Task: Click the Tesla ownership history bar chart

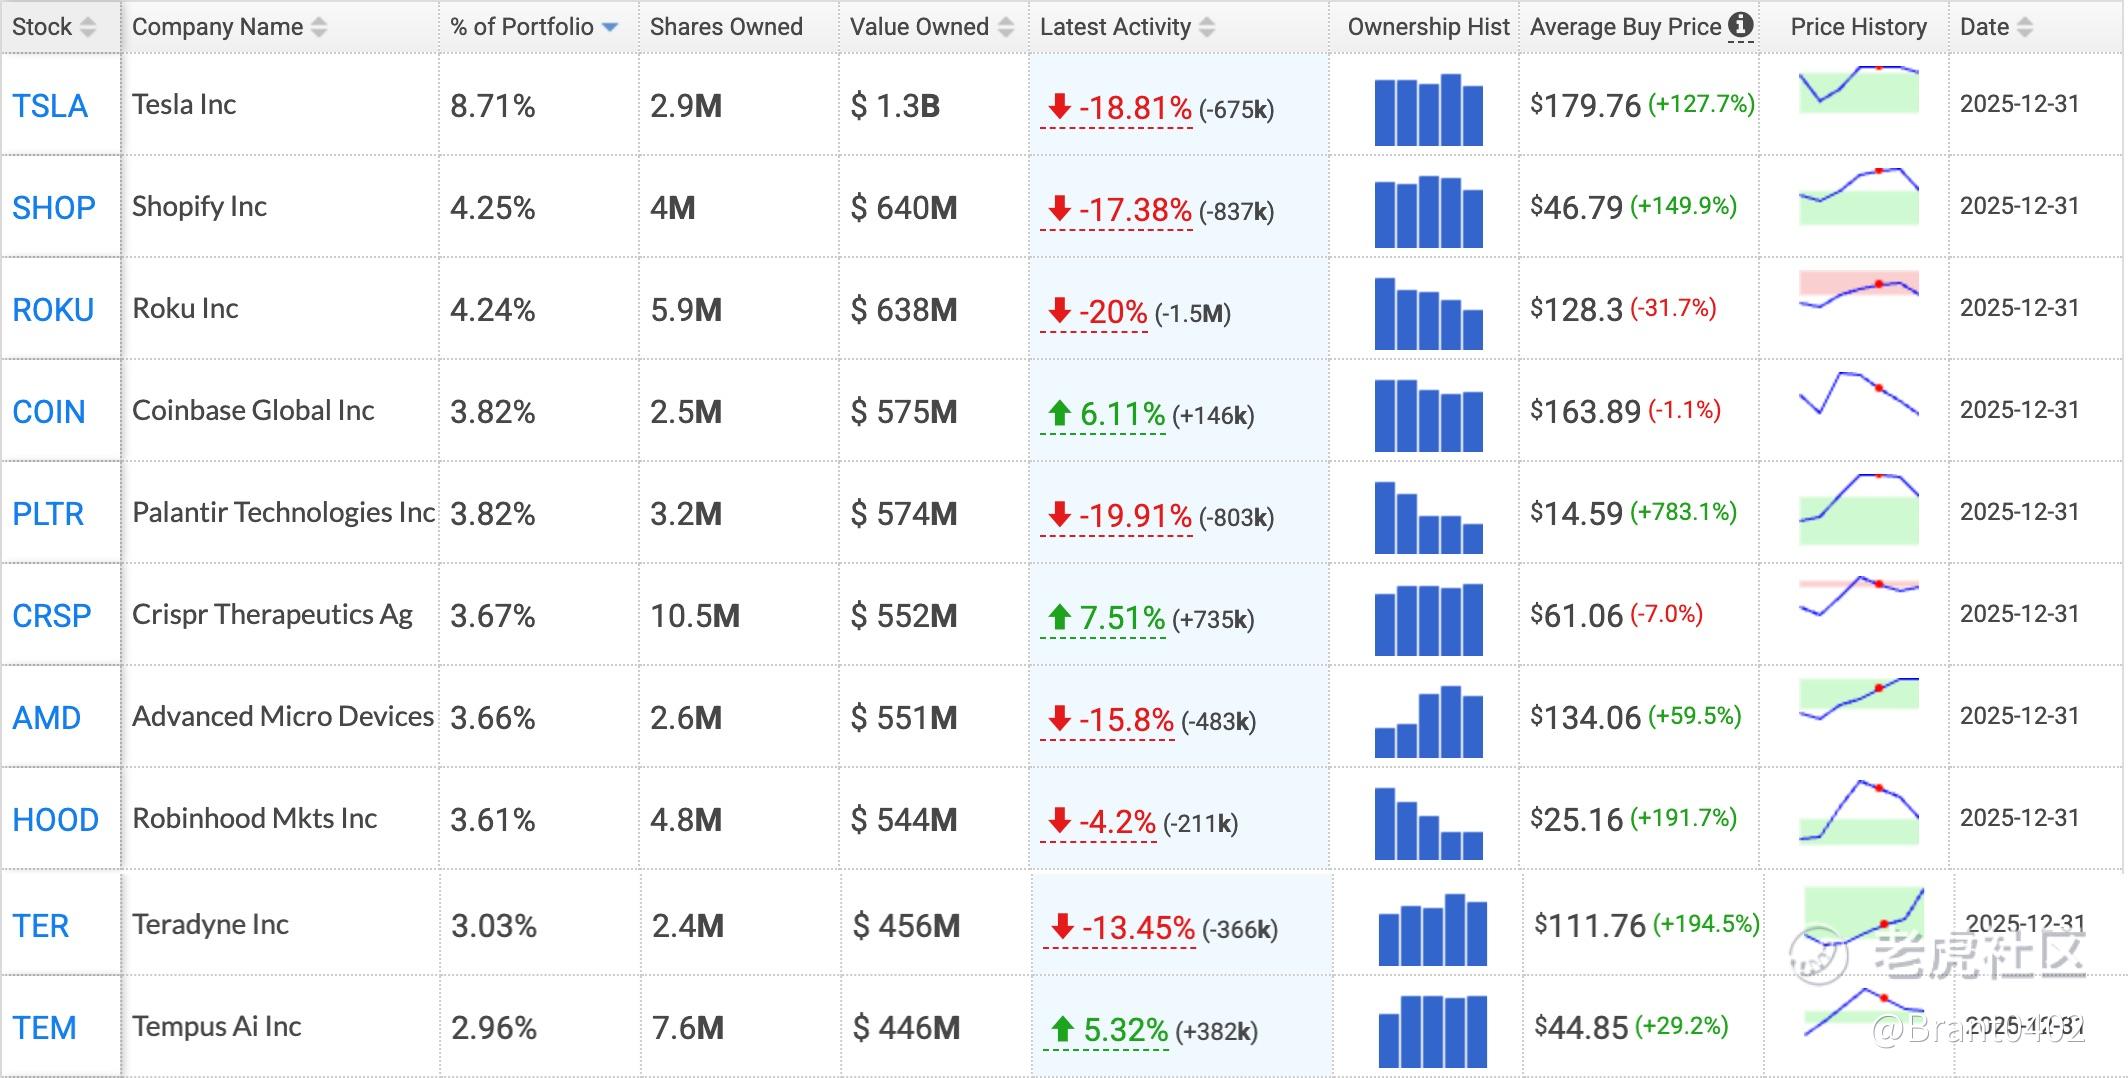Action: coord(1428,109)
